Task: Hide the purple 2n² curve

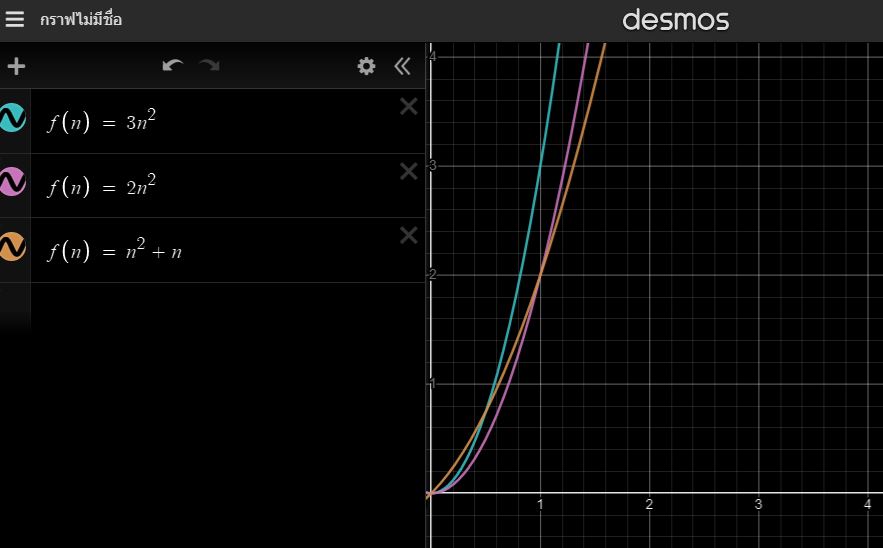Action: (13, 182)
